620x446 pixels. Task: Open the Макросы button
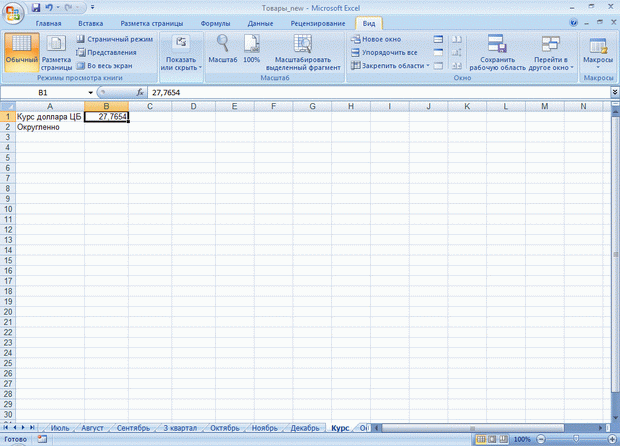(x=598, y=52)
